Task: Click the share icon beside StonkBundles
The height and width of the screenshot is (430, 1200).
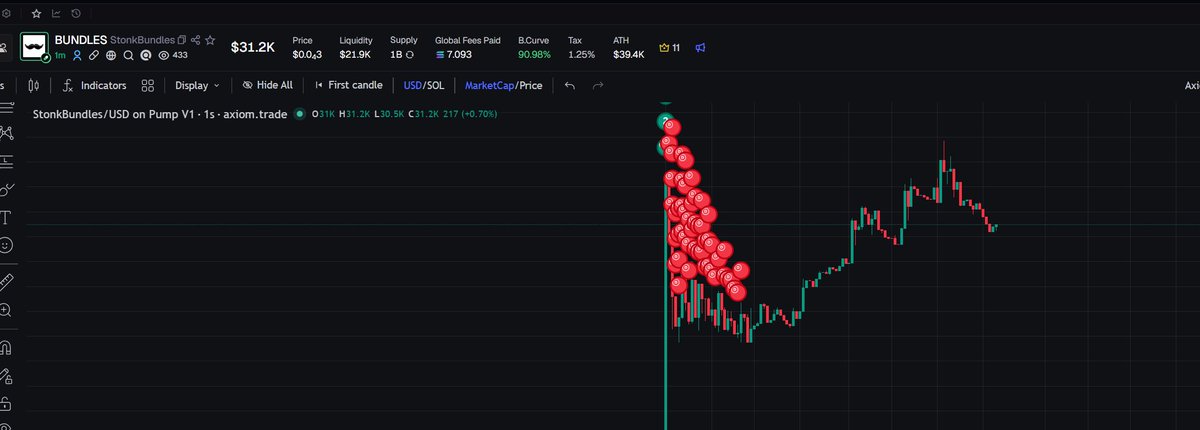Action: pyautogui.click(x=195, y=39)
